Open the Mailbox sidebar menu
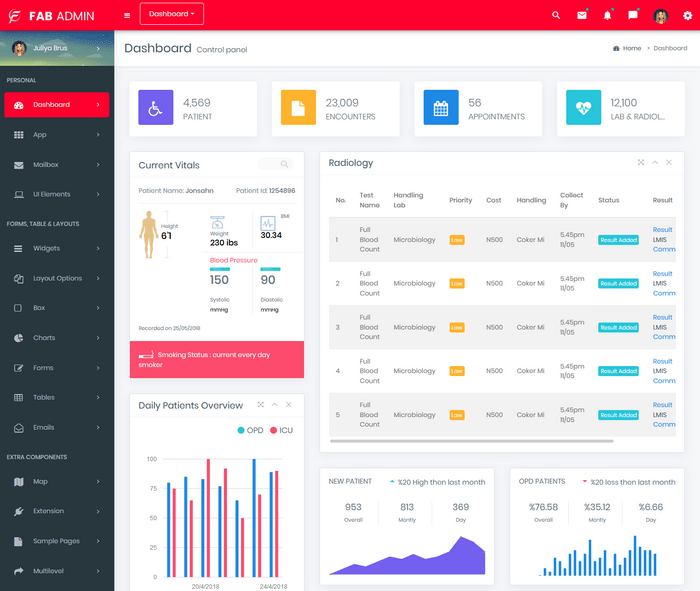 (57, 165)
